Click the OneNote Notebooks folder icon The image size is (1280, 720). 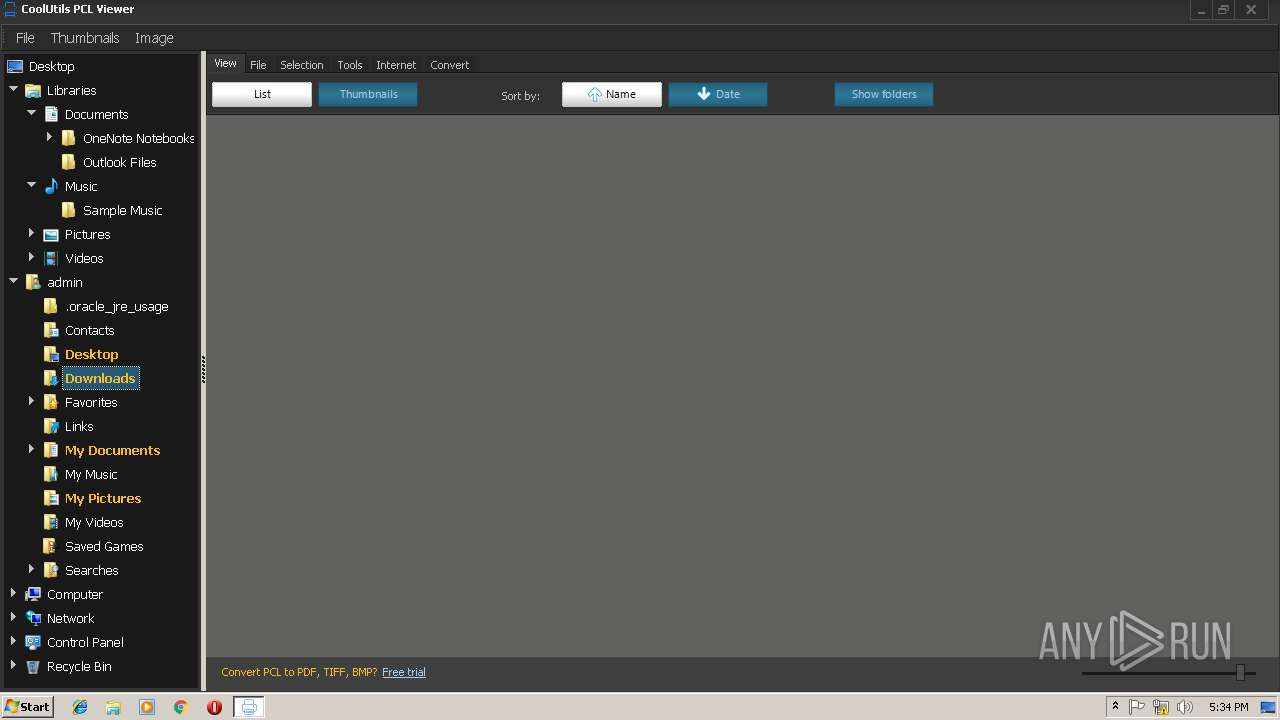(69, 138)
